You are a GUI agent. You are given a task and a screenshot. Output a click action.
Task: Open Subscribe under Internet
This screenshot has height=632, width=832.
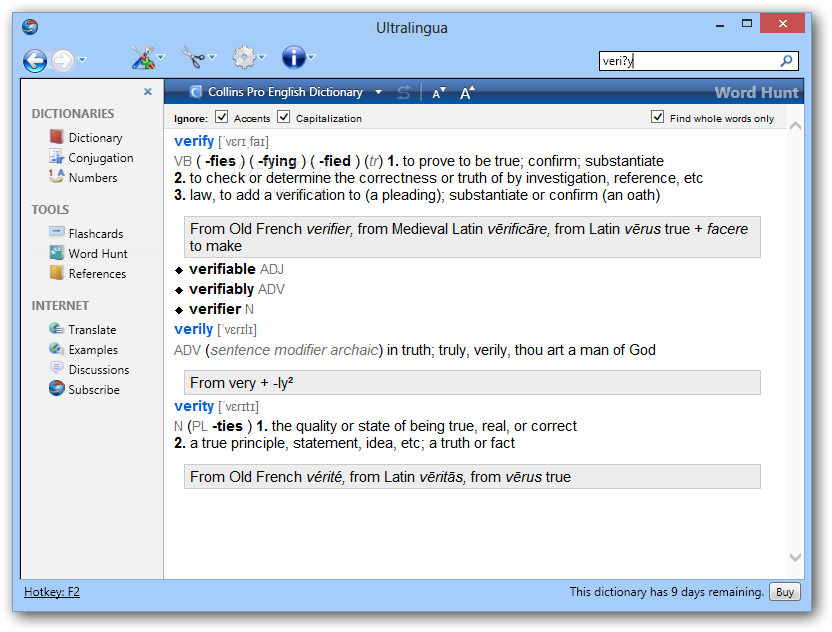tap(94, 390)
